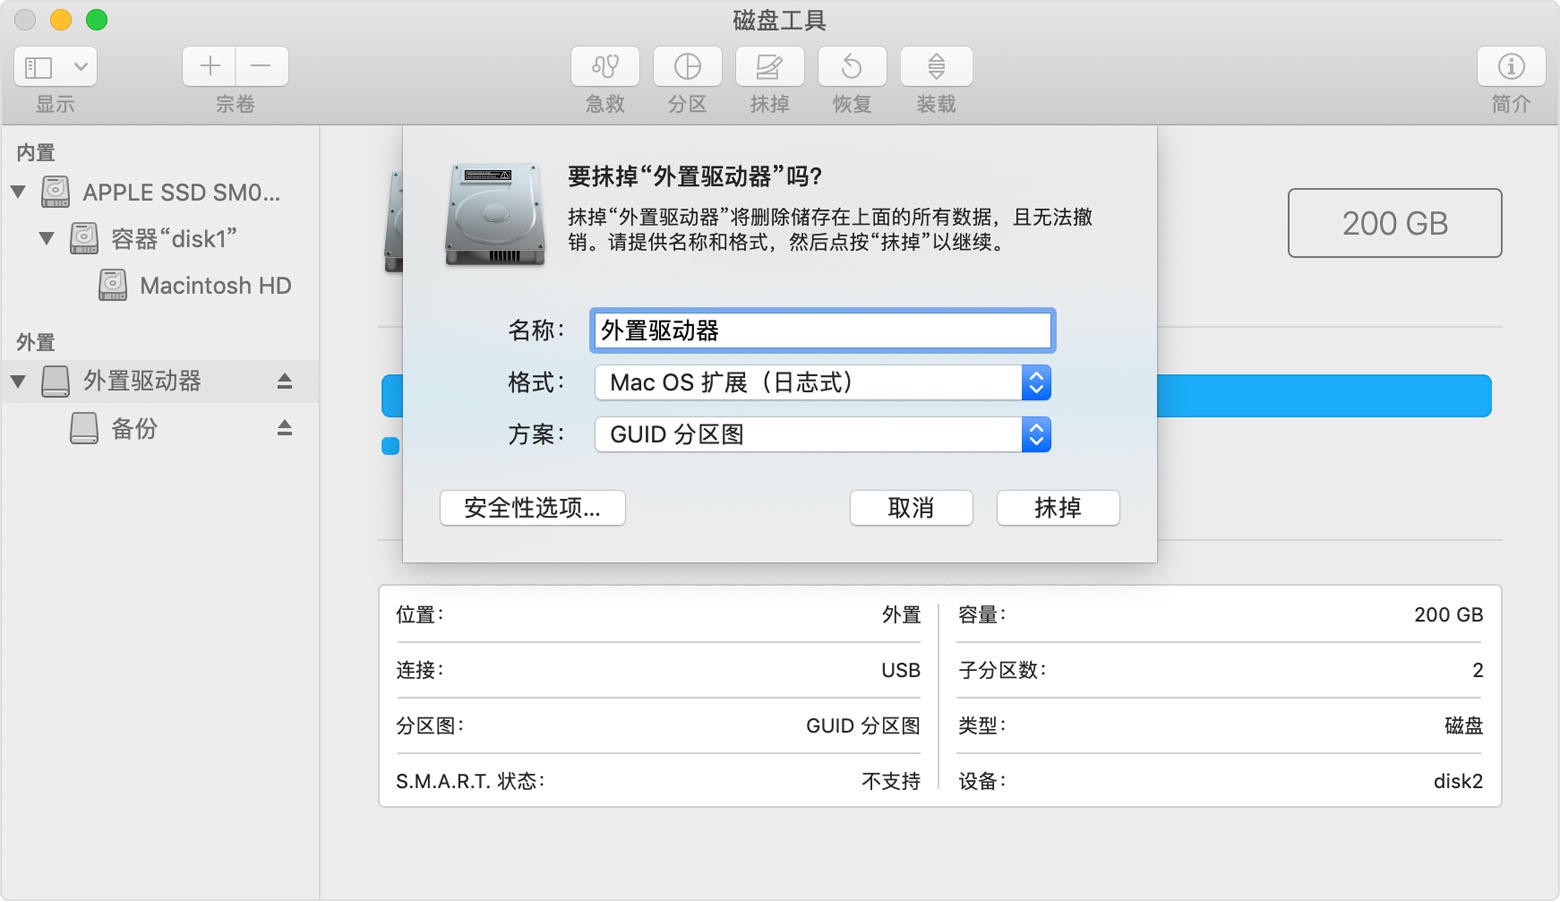The width and height of the screenshot is (1560, 902).
Task: Click the 200 GB capacity value in table
Action: tap(1449, 615)
